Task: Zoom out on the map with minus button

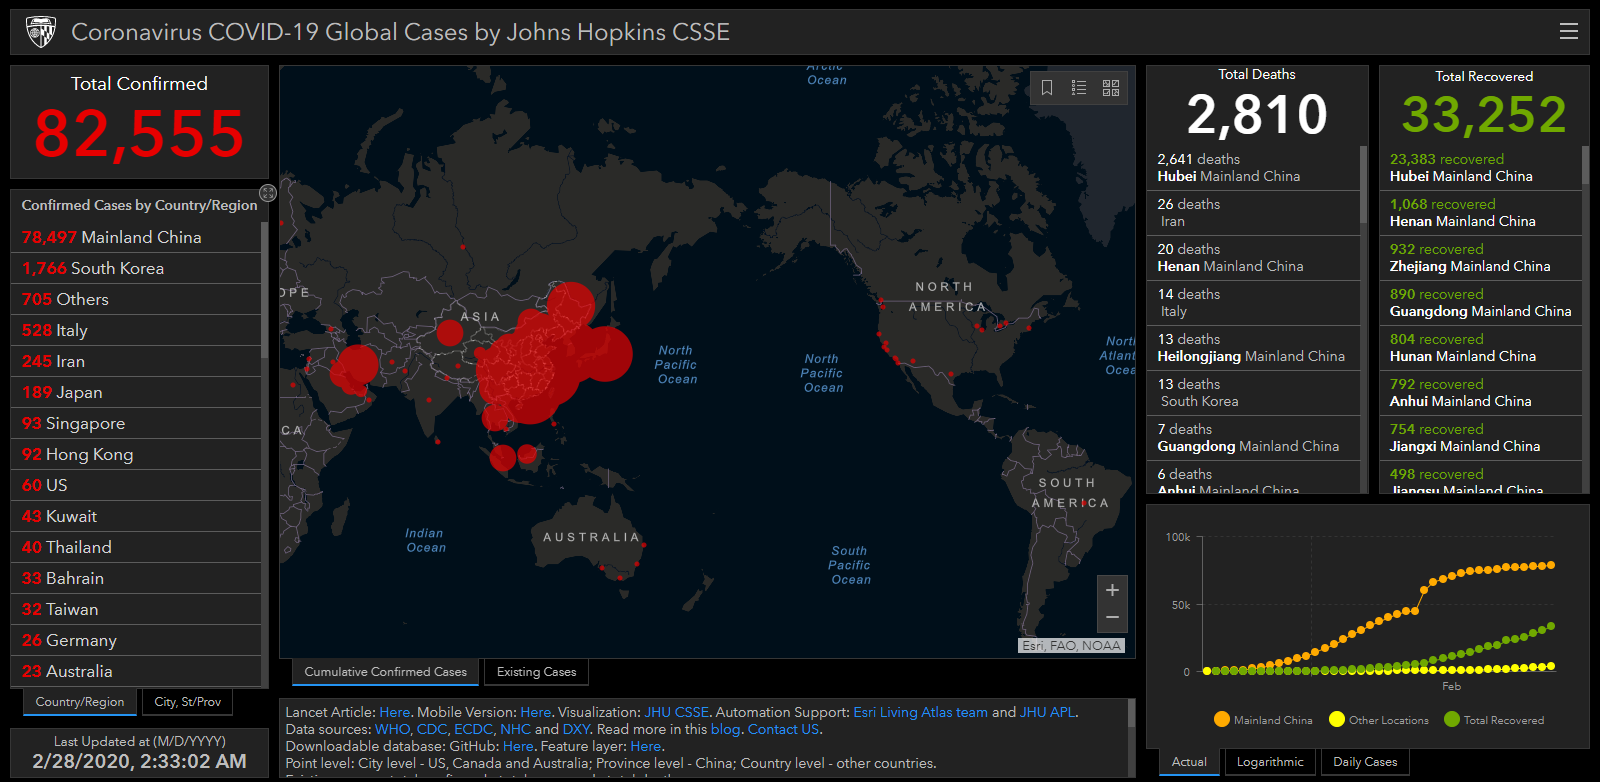Action: pyautogui.click(x=1112, y=618)
